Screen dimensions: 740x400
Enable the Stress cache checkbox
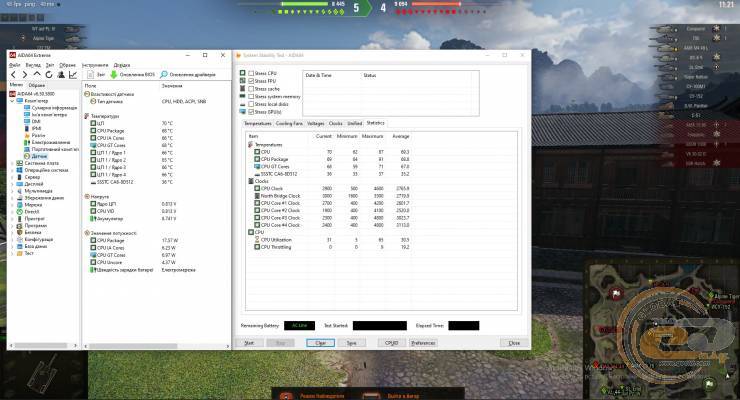[x=251, y=89]
